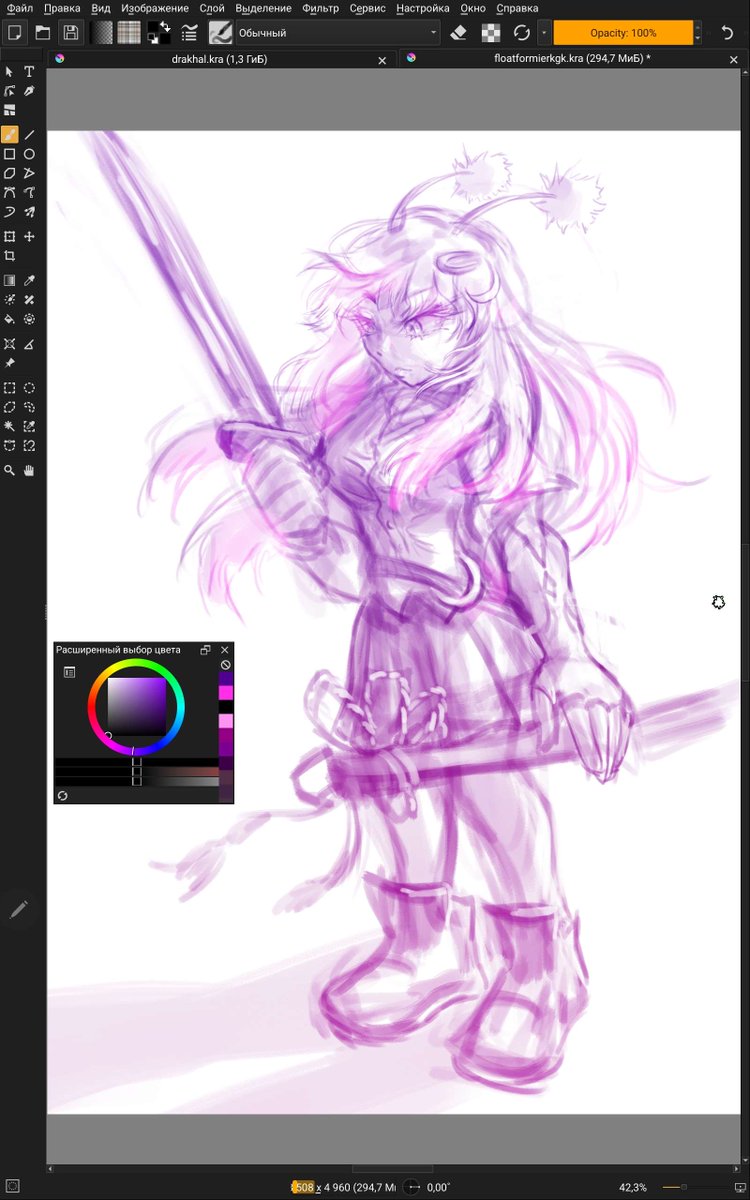Click the Open file folder icon
Viewport: 750px width, 1200px height.
[42, 33]
